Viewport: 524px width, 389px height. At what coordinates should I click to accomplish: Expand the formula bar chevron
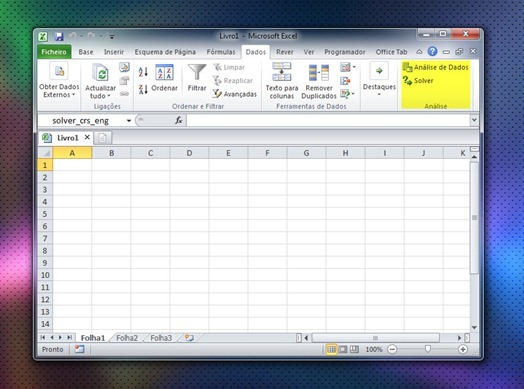(474, 120)
